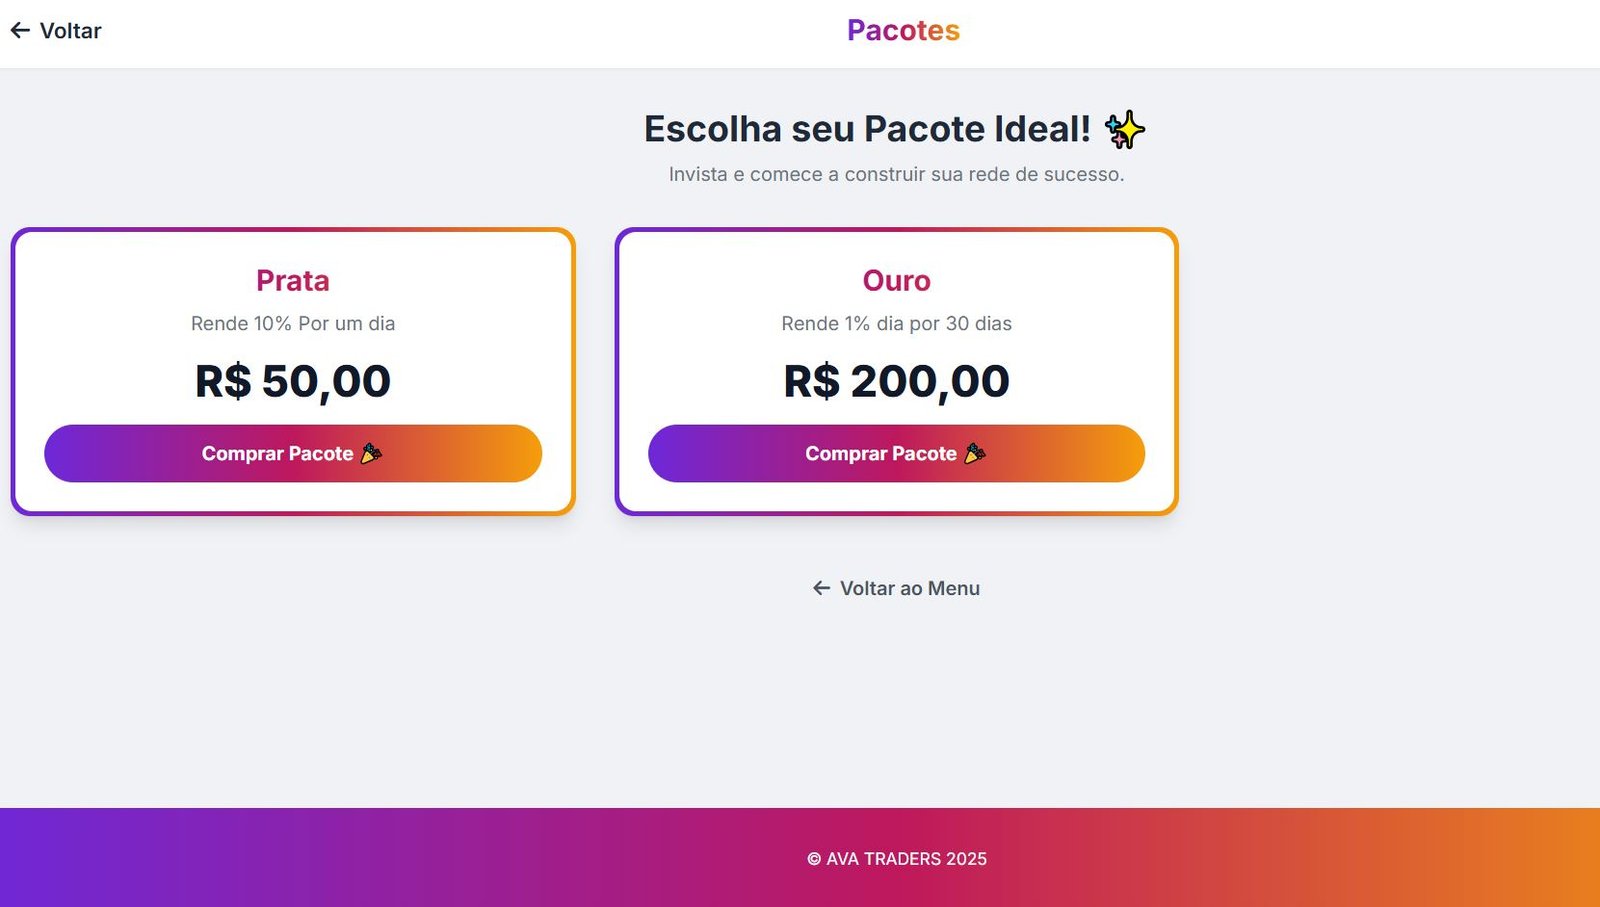The width and height of the screenshot is (1600, 907).
Task: Buy the Ouro package with "Comprar Pacote"
Action: point(880,453)
